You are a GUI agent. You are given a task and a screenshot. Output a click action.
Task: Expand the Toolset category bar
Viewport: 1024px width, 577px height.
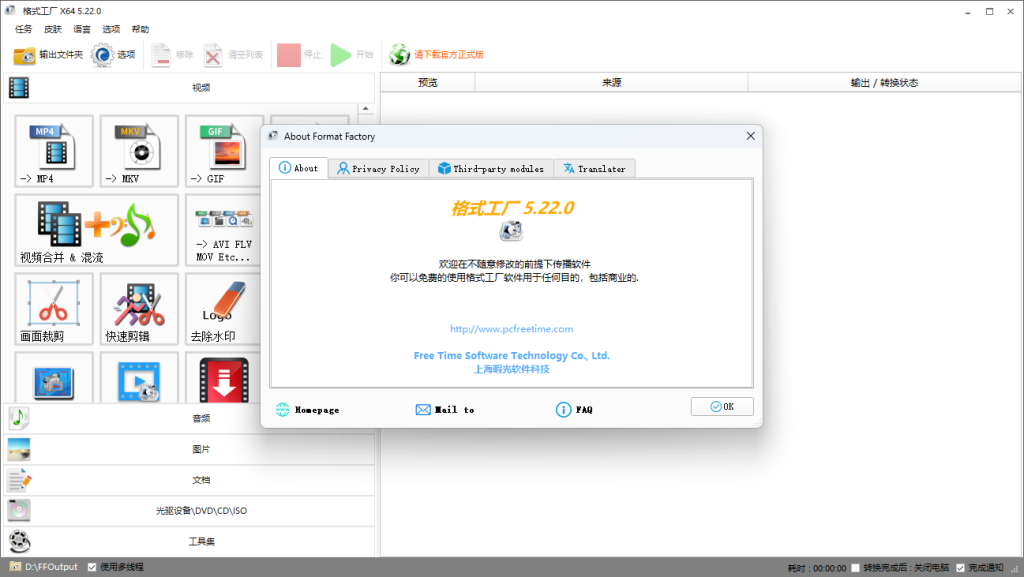[189, 541]
